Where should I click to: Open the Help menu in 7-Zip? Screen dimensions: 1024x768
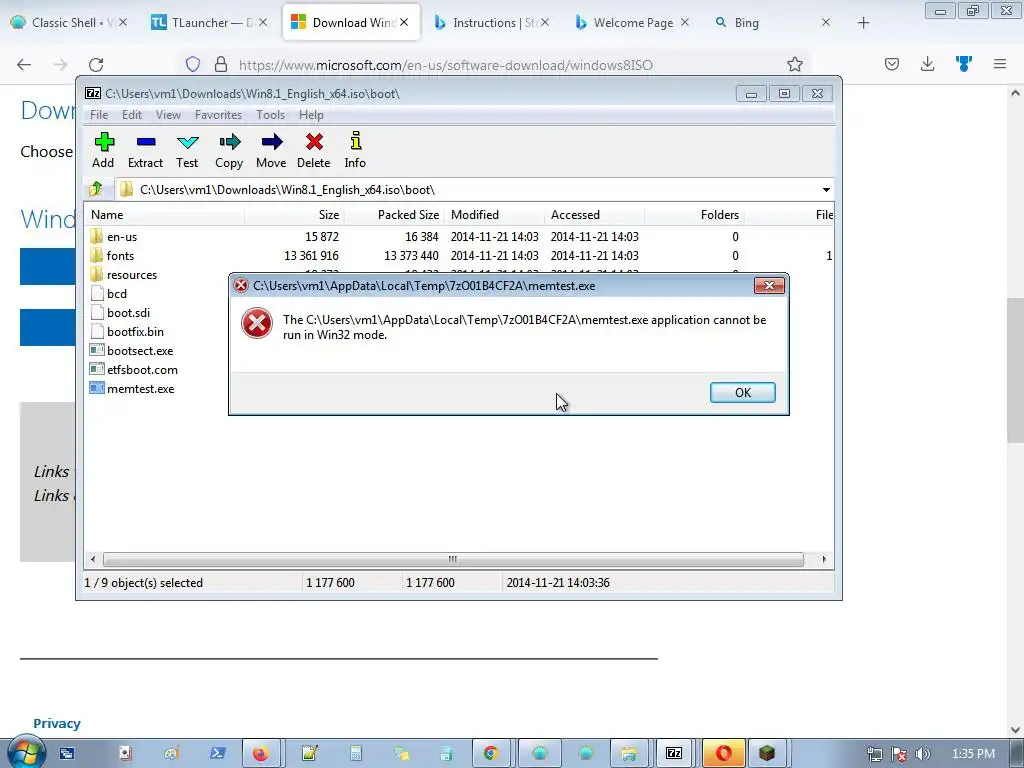311,114
